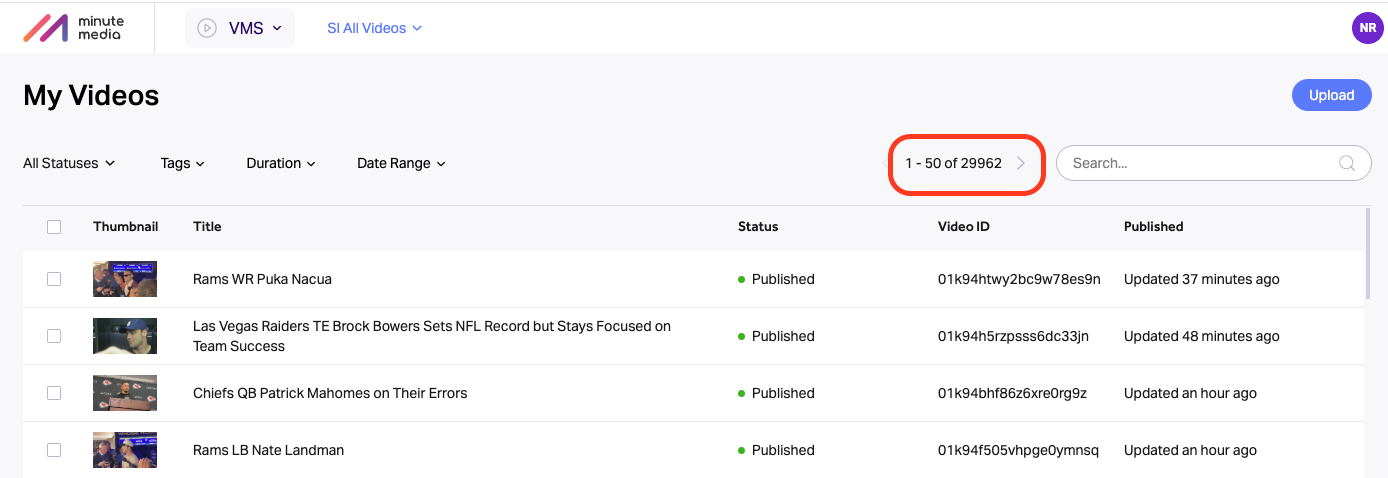The height and width of the screenshot is (478, 1388).
Task: Open thumbnail of Rams WR Puka Nacua
Action: [125, 279]
